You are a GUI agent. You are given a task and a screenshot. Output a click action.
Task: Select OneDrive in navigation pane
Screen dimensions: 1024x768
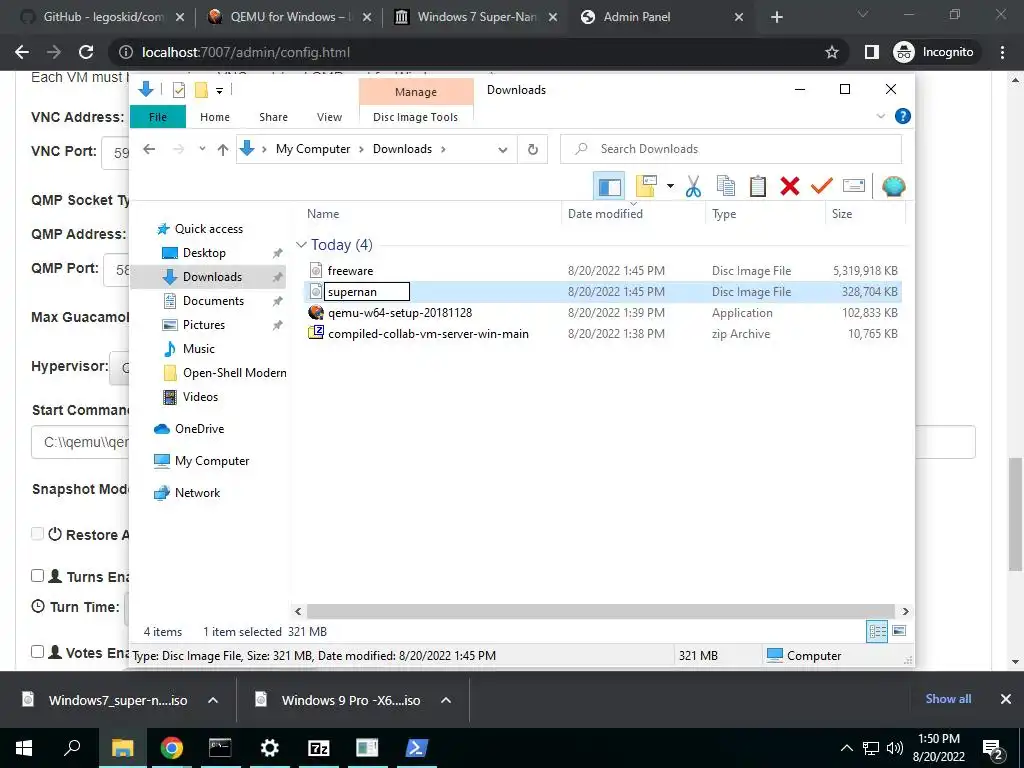click(x=199, y=429)
